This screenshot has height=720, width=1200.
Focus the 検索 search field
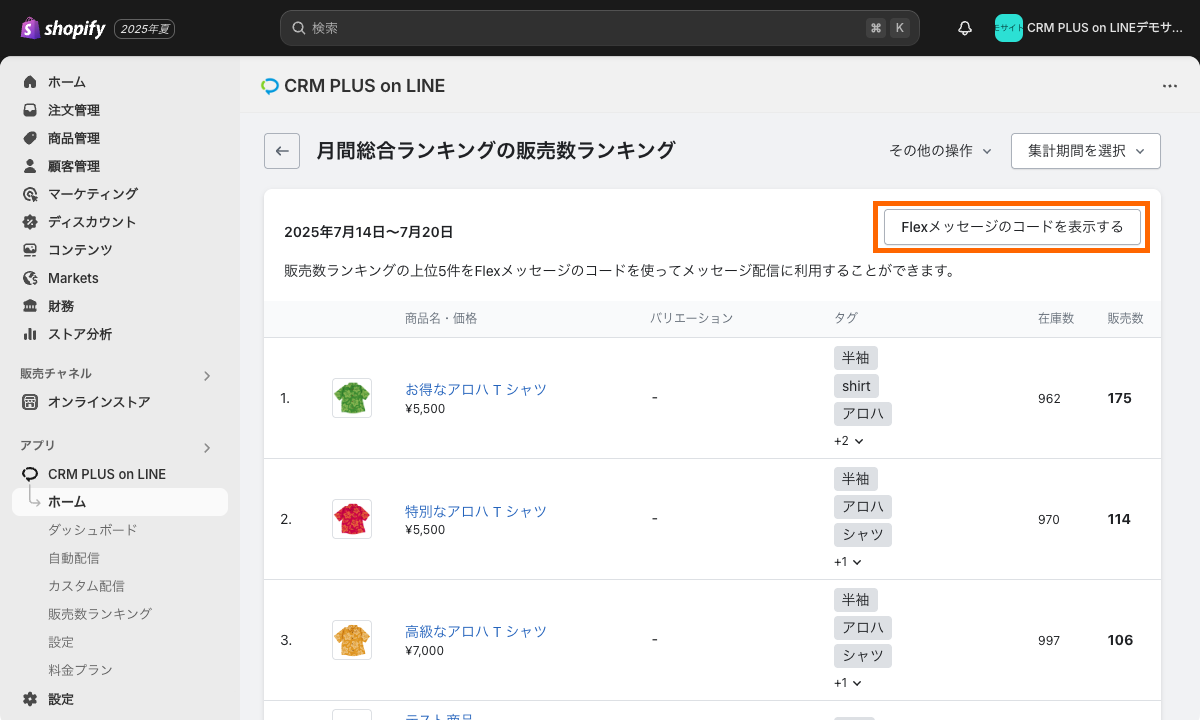(599, 28)
